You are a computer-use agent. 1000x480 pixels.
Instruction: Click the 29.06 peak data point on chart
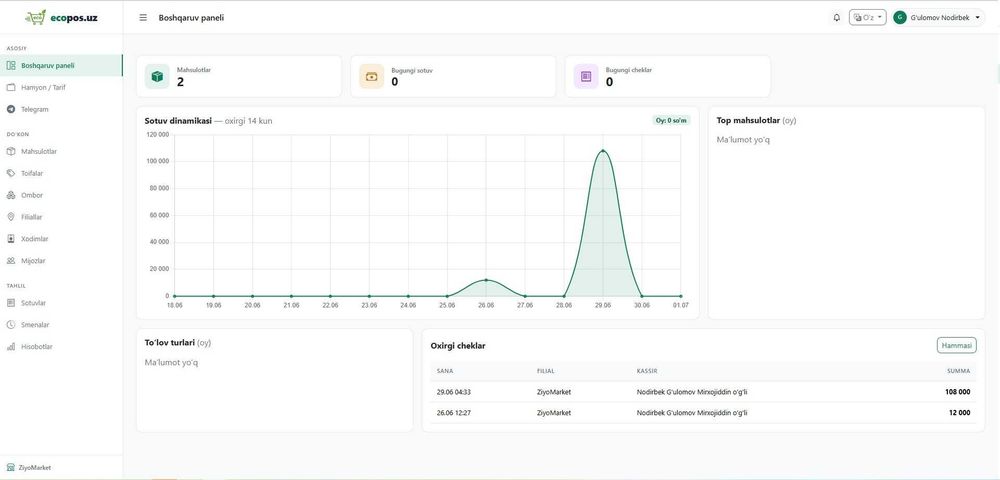coord(603,151)
